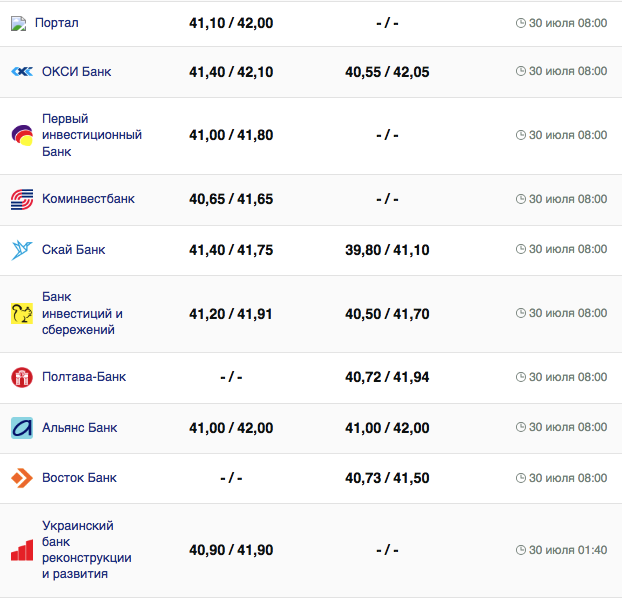Click the Alliance Bank logo icon
This screenshot has height=598, width=624.
click(x=22, y=428)
